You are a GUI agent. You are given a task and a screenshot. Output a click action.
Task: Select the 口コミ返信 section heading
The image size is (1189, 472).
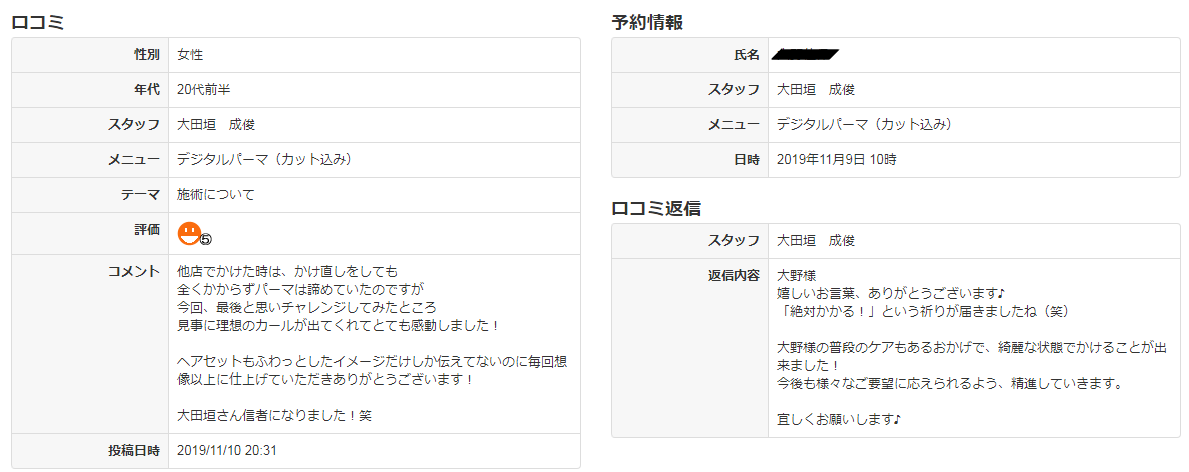point(655,208)
